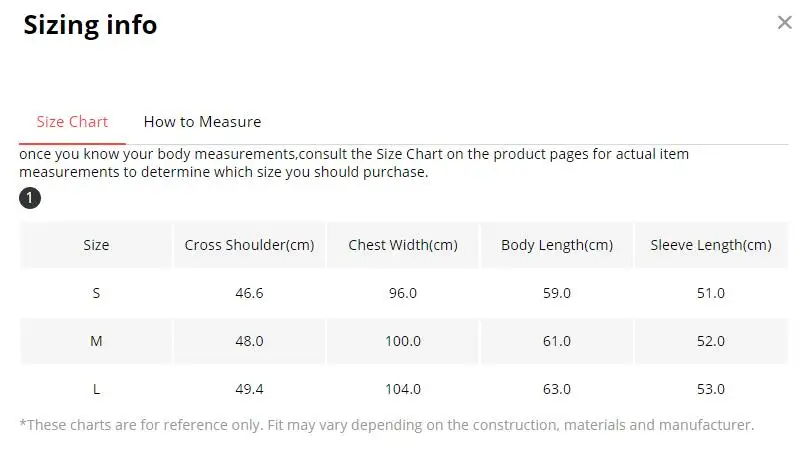Click the numbered 1 badge icon
The height and width of the screenshot is (474, 802).
(30, 198)
